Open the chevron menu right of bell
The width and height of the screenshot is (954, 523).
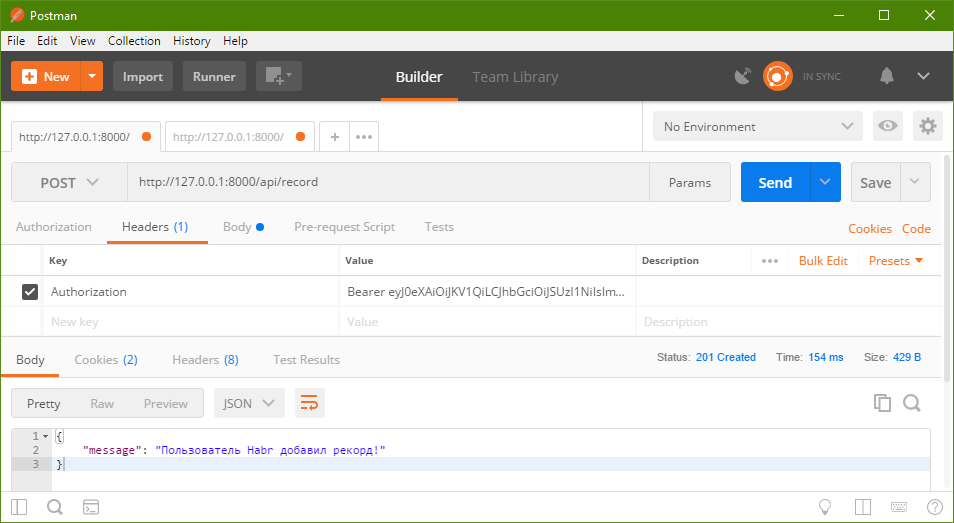click(924, 76)
